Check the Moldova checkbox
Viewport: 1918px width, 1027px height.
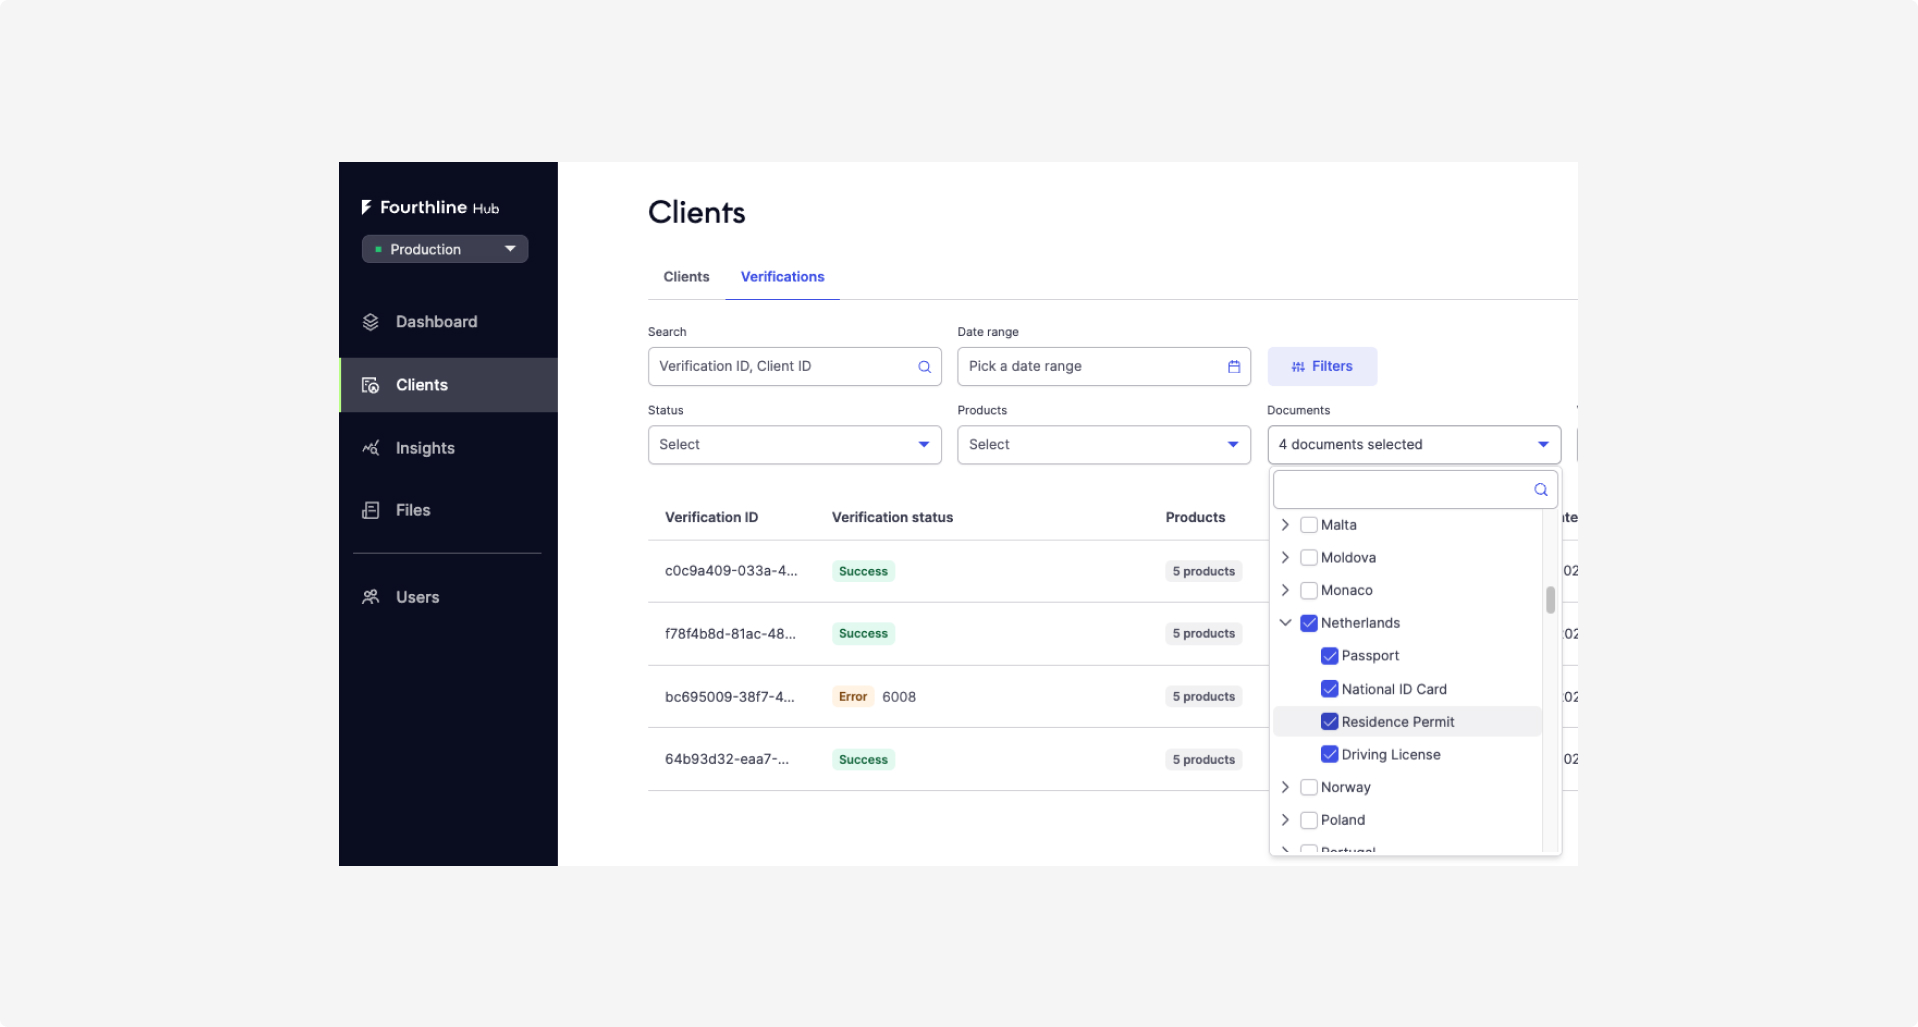(x=1309, y=558)
